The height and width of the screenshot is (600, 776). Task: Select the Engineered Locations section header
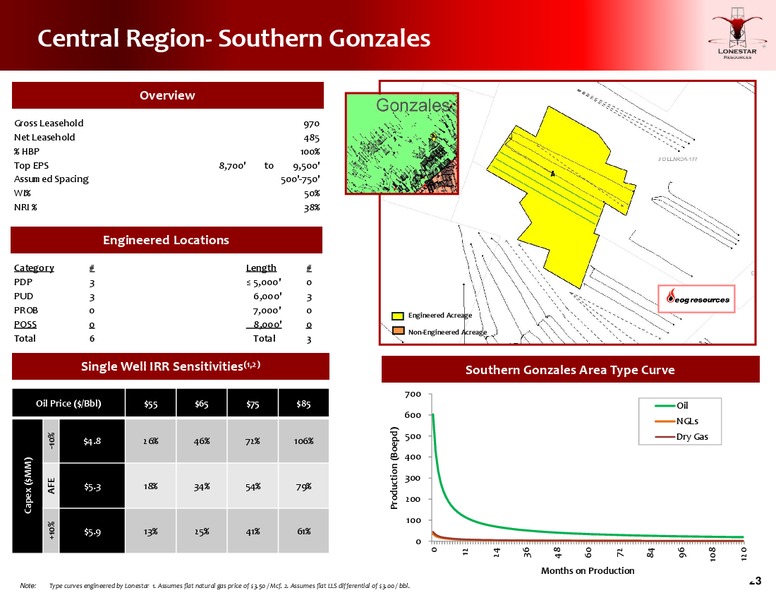(166, 240)
